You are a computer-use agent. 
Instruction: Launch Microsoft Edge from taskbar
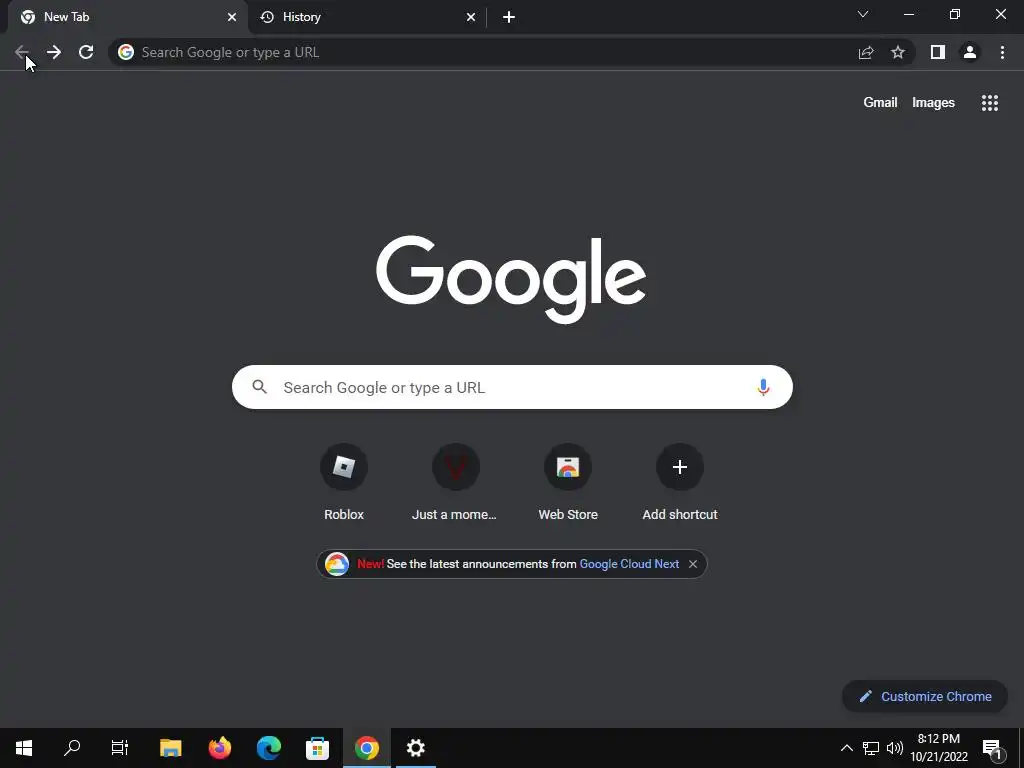pos(268,748)
